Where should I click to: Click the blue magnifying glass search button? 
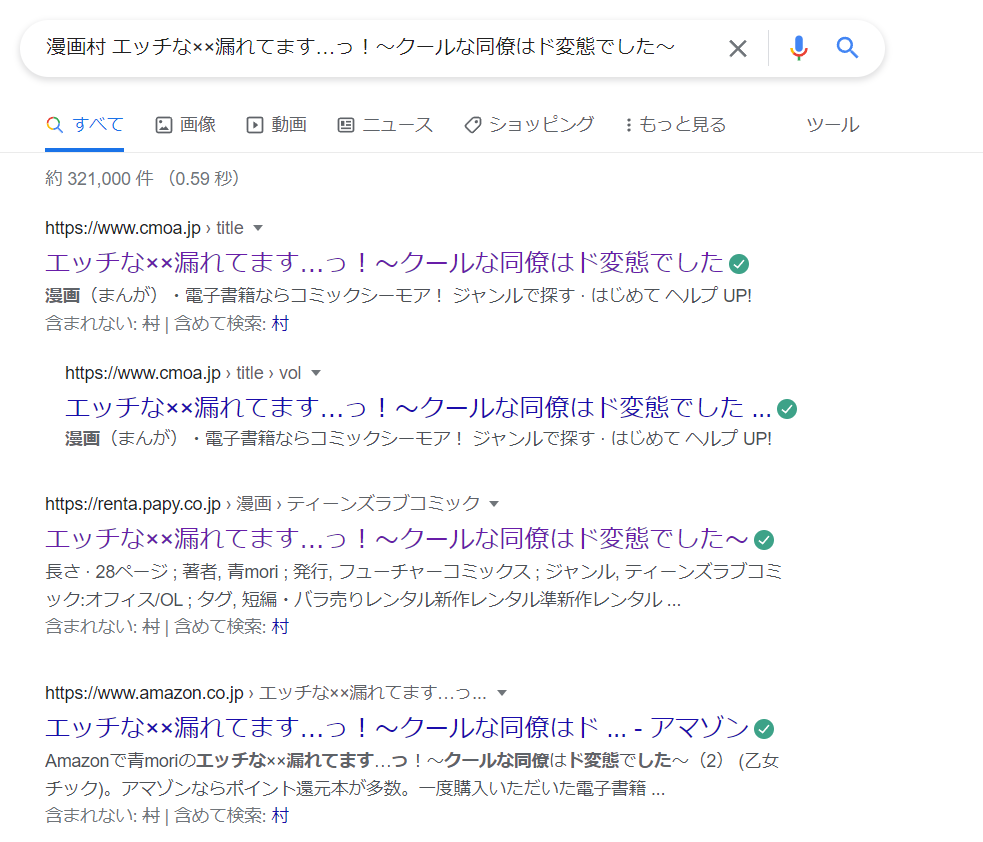(847, 48)
